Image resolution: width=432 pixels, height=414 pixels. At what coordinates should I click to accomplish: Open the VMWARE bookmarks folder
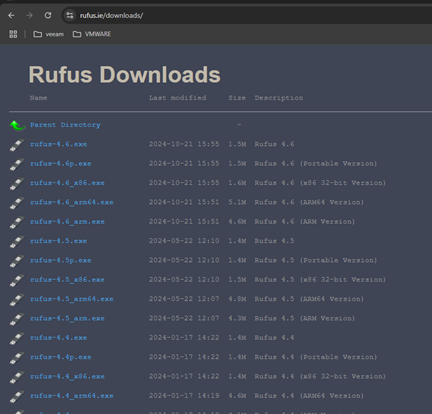tap(92, 34)
